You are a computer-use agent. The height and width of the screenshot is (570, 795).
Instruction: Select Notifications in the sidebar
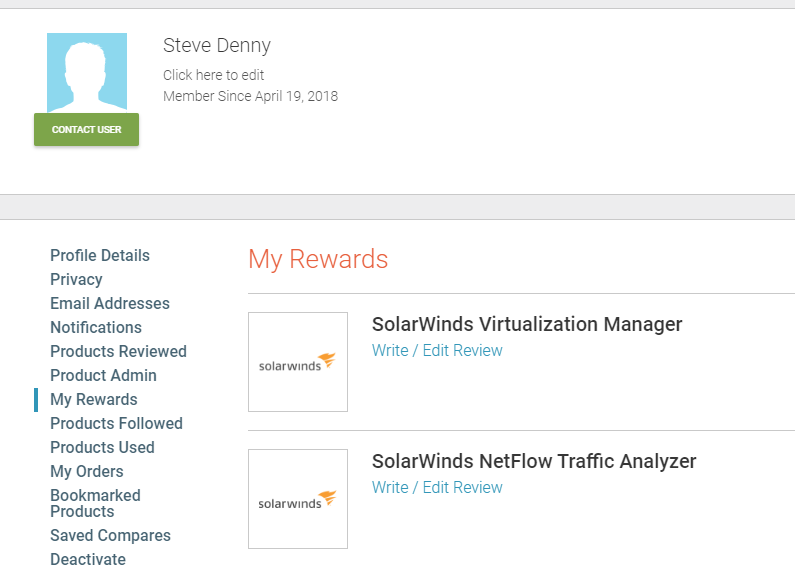(96, 328)
